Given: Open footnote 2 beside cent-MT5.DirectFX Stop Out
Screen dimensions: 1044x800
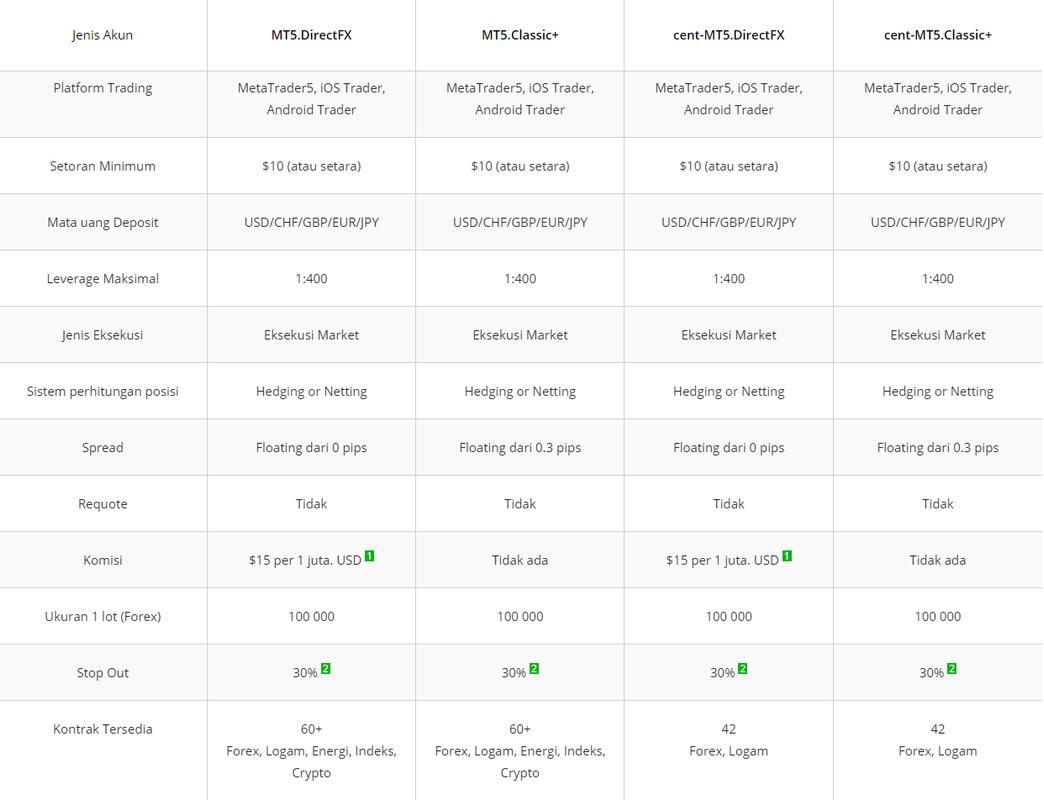Looking at the screenshot, I should tap(743, 669).
